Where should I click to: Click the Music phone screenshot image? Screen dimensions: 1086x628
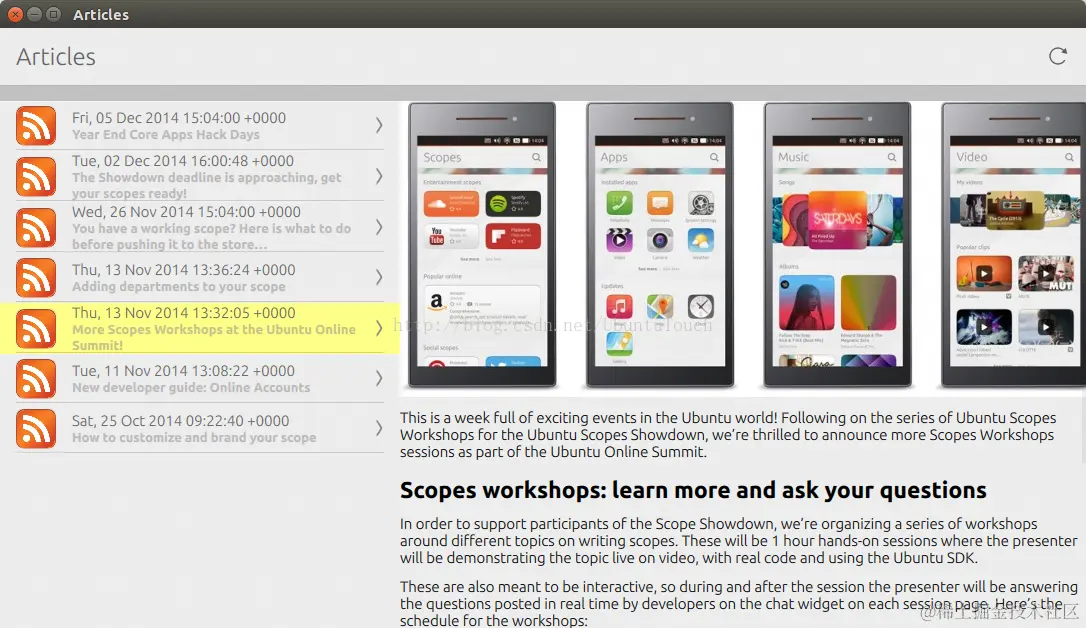click(x=837, y=244)
